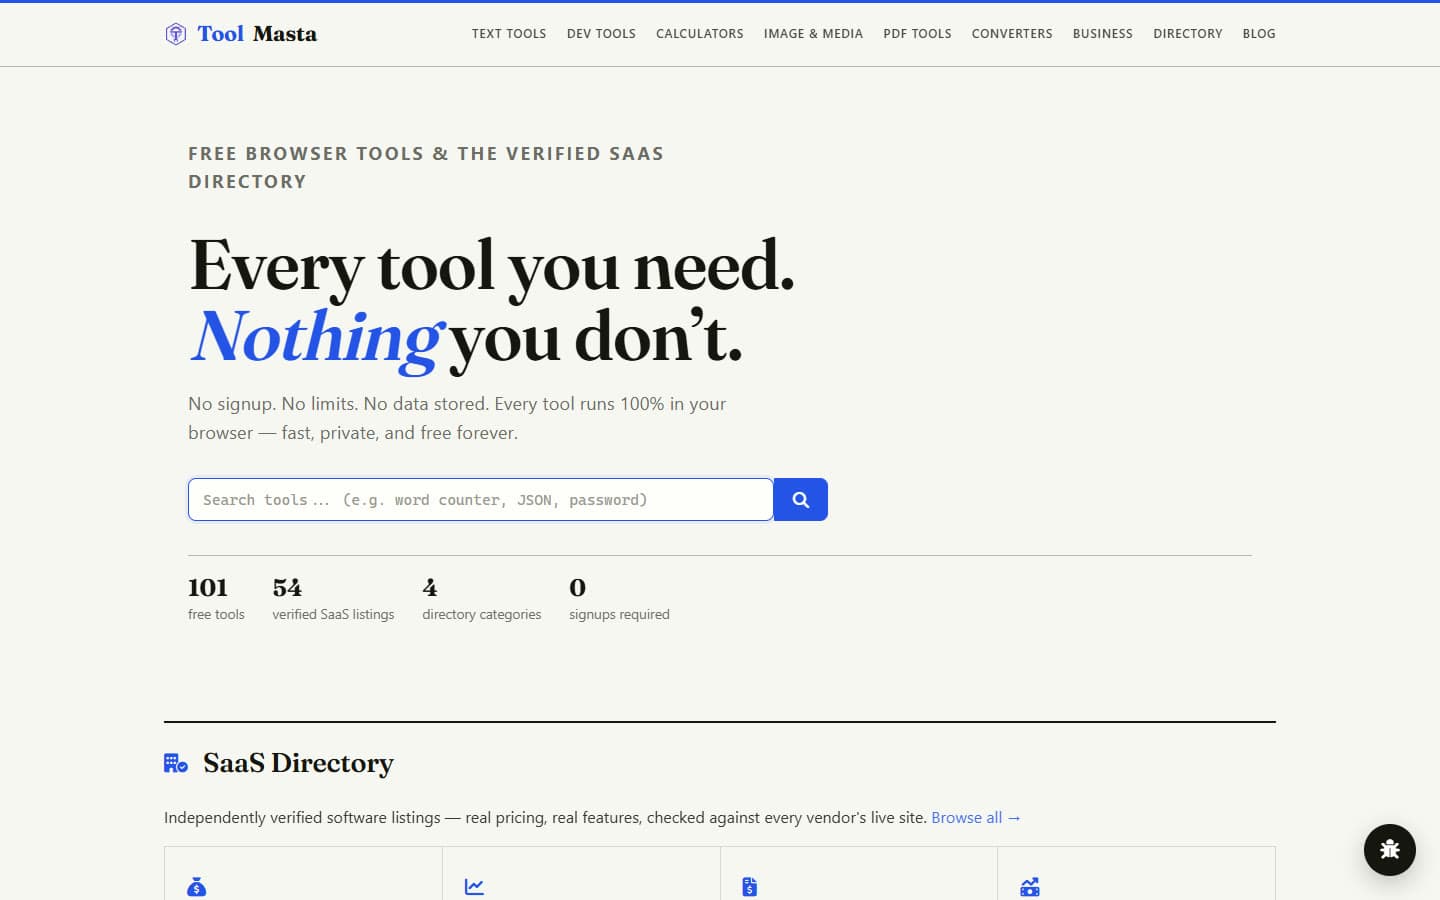Click the Tool Masta shield logo icon
The height and width of the screenshot is (900, 1440).
click(x=176, y=34)
